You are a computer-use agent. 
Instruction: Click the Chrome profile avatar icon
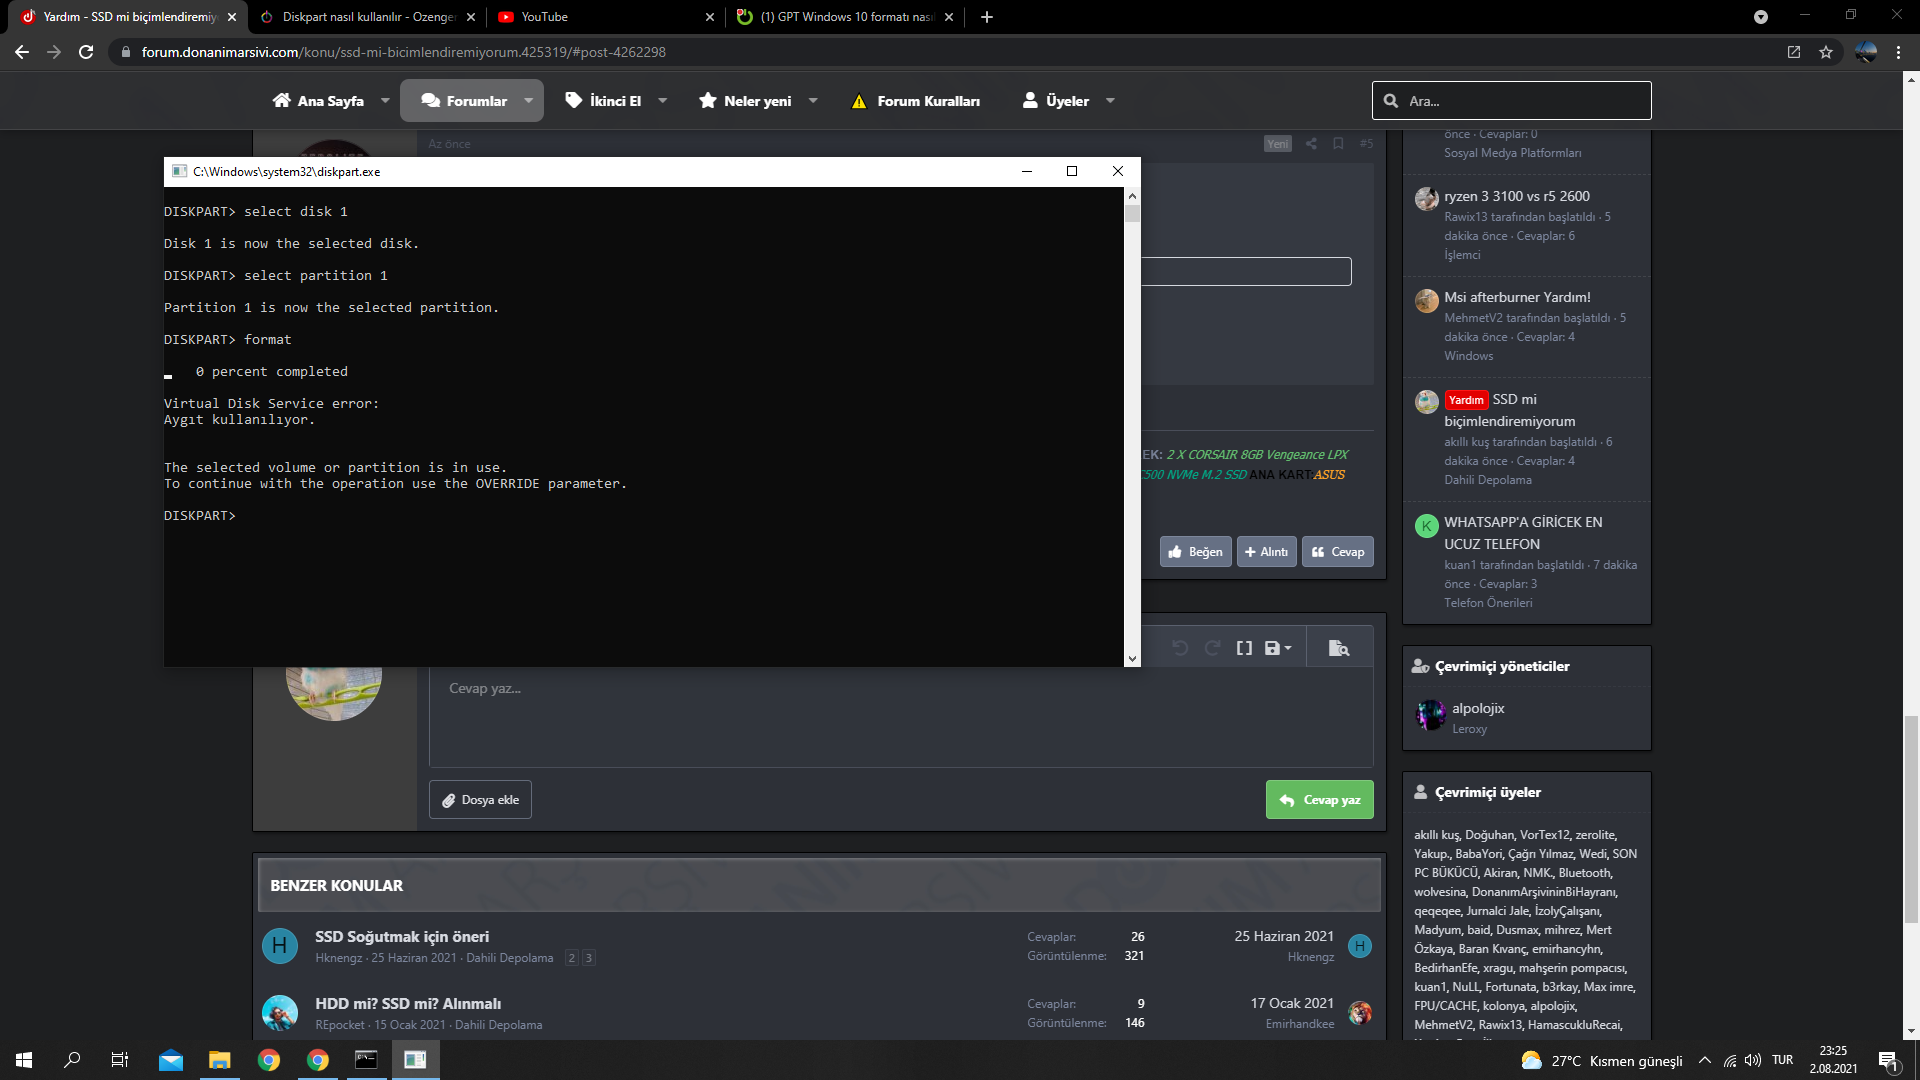(1866, 52)
